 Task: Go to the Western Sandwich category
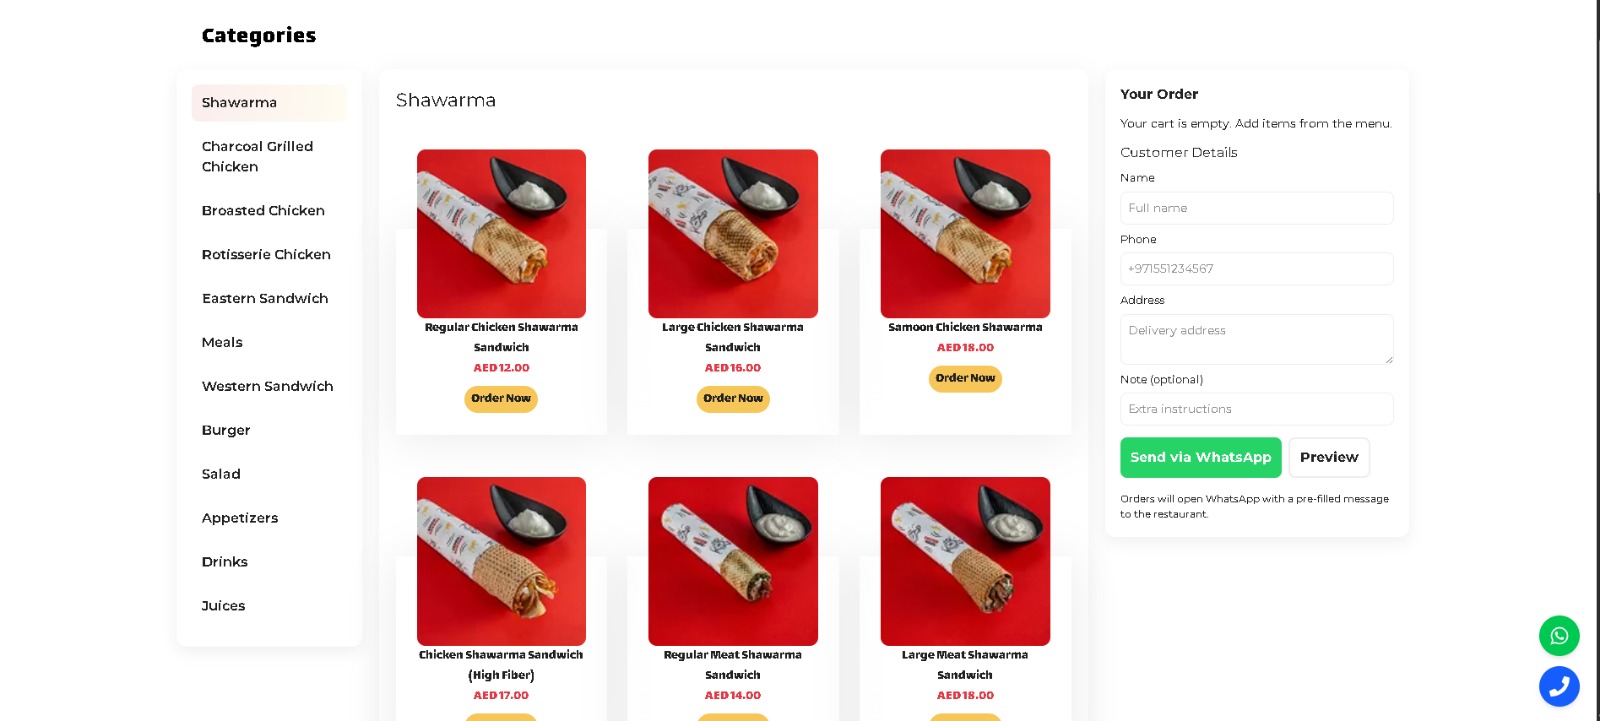click(x=267, y=387)
